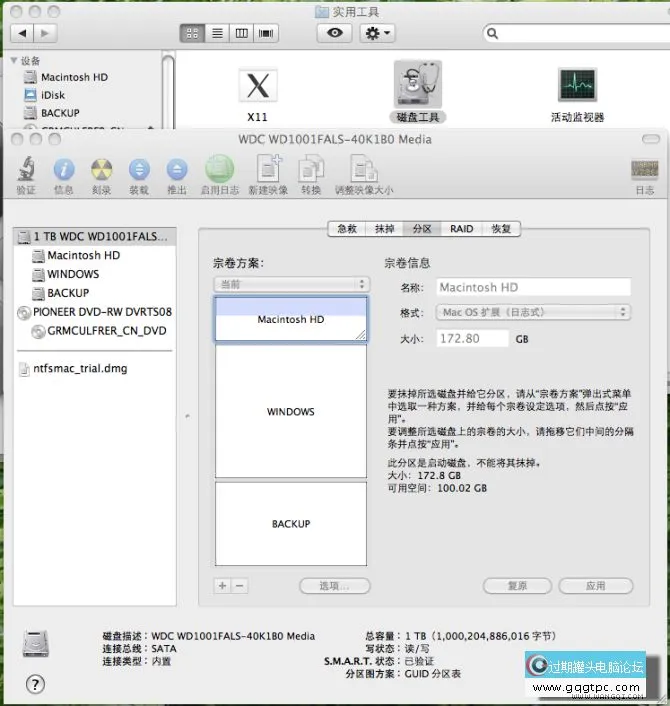Viewport: 670px width, 706px height.
Task: Click the Options (选项…) button
Action: tap(335, 586)
